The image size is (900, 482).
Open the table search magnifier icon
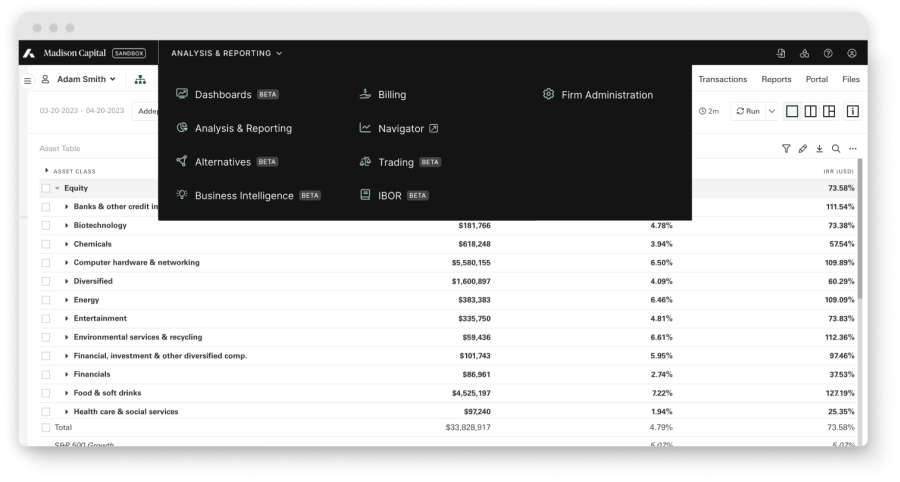(x=836, y=149)
